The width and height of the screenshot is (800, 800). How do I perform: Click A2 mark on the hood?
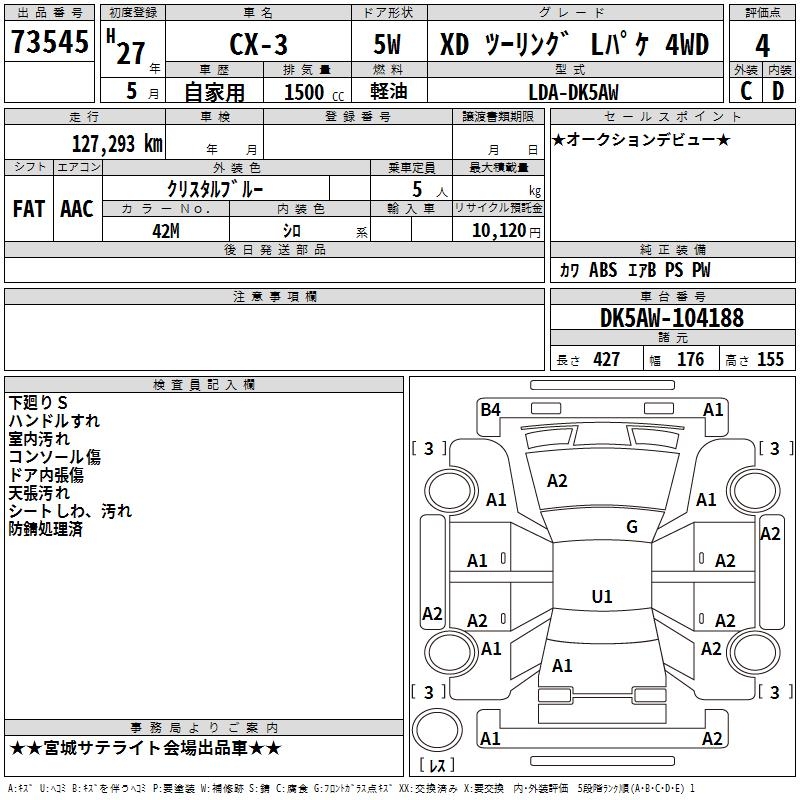pyautogui.click(x=557, y=481)
